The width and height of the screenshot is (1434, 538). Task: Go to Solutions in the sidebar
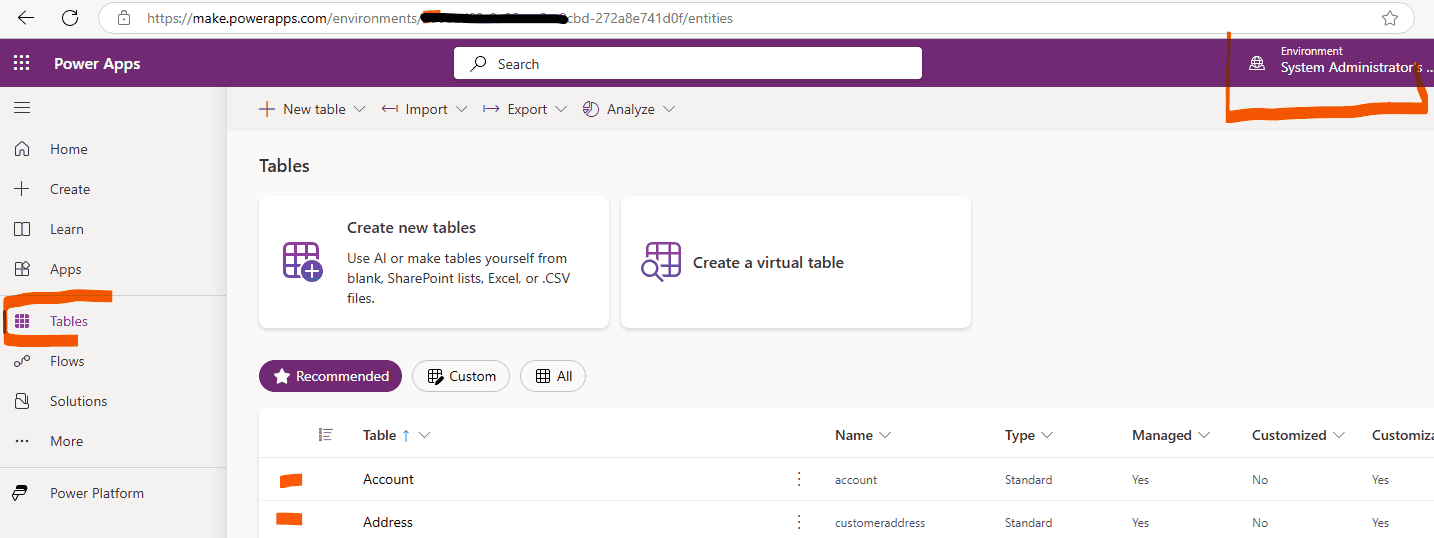[x=78, y=401]
